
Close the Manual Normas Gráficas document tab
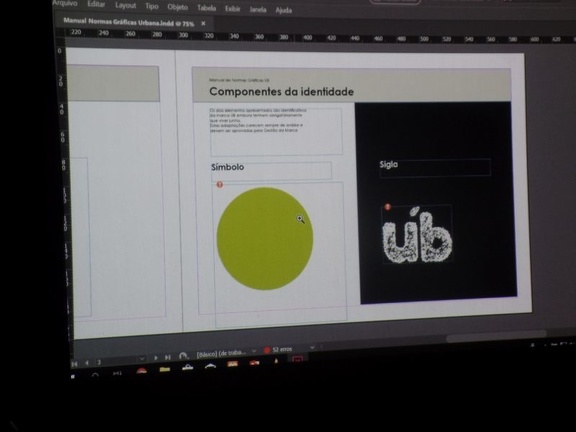pyautogui.click(x=203, y=24)
